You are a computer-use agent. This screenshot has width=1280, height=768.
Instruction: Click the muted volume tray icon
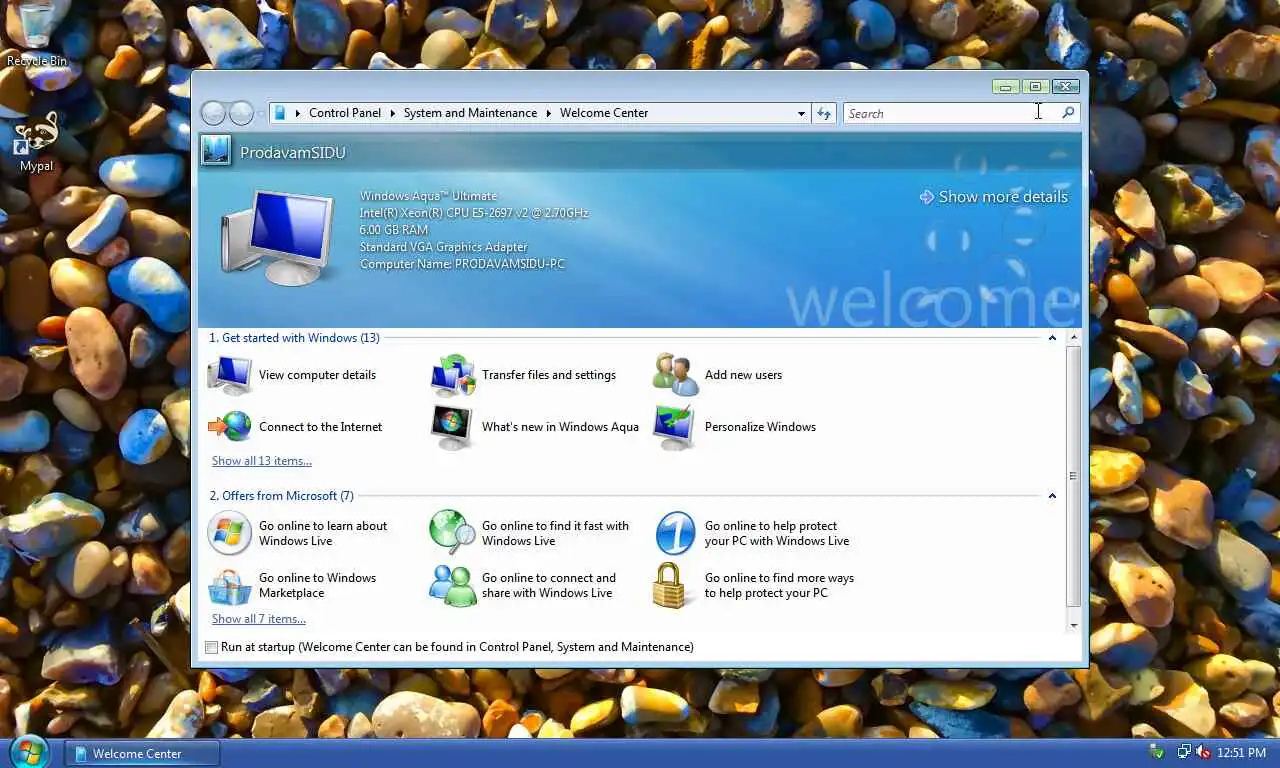[x=1203, y=752]
